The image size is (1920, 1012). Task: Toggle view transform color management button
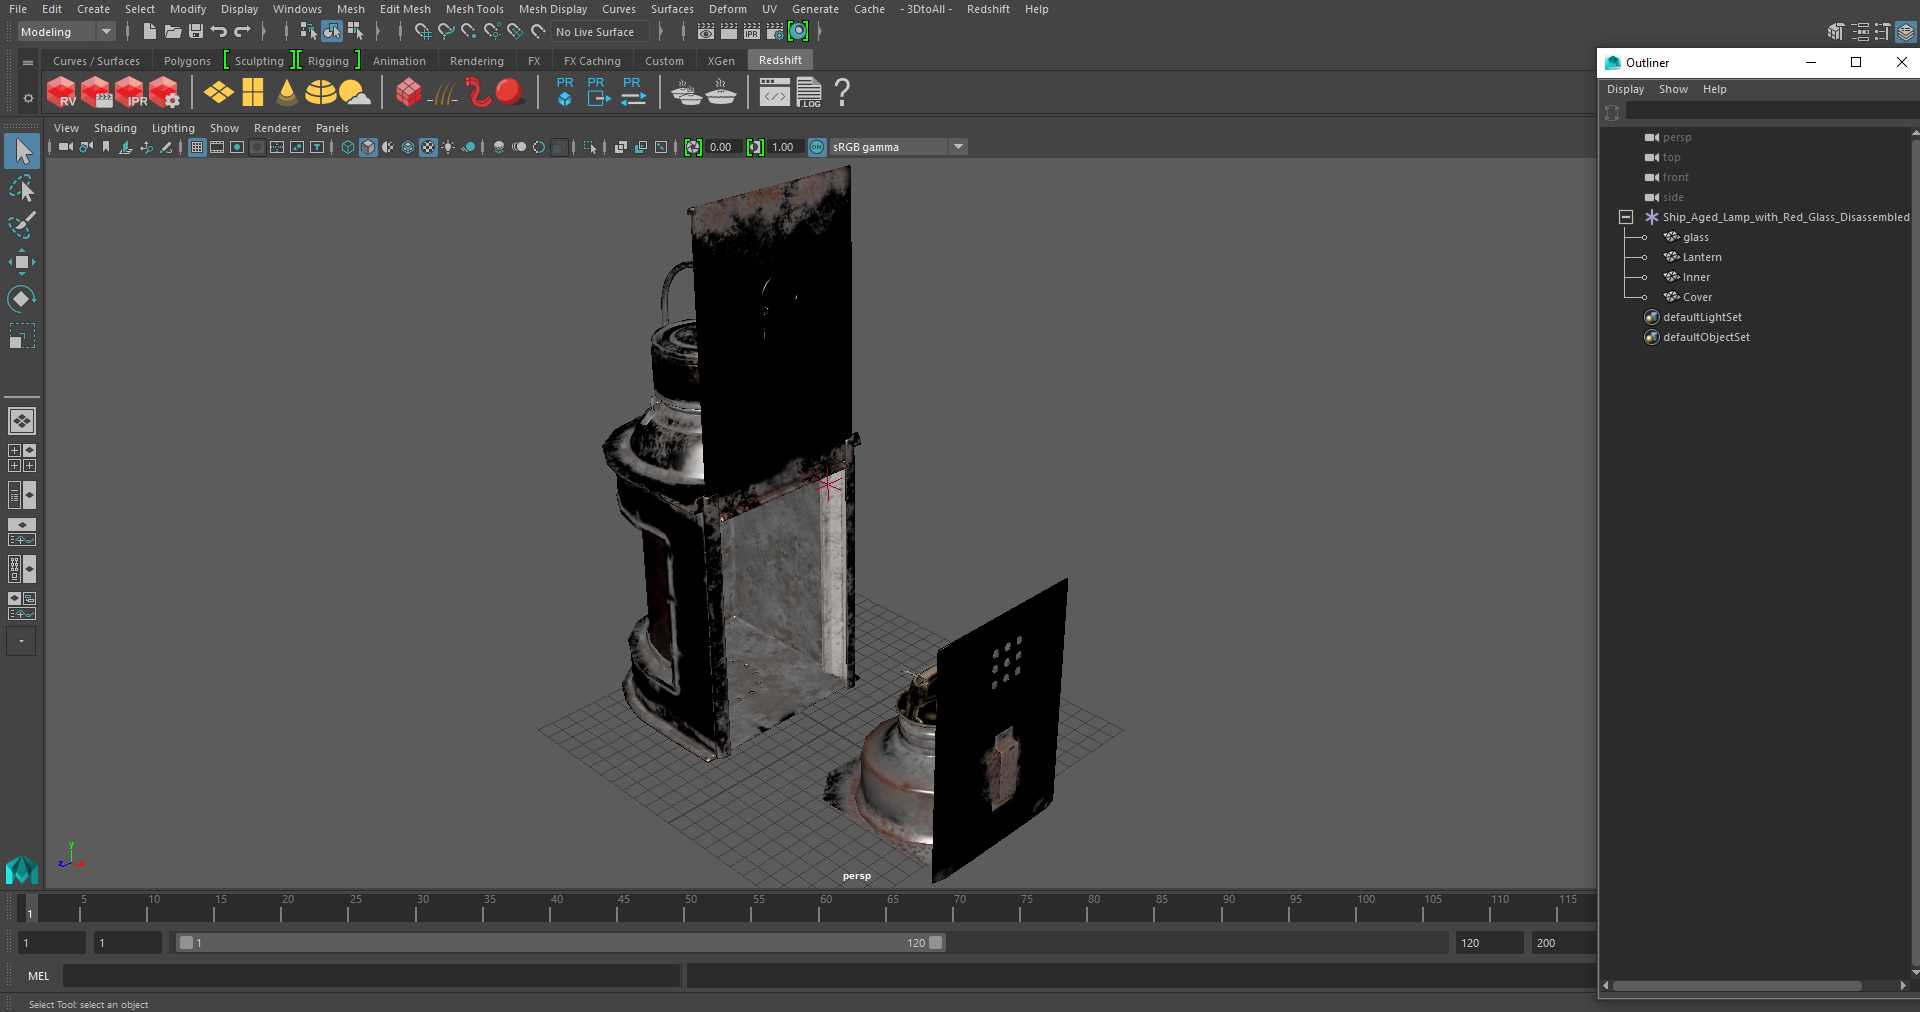(x=817, y=147)
